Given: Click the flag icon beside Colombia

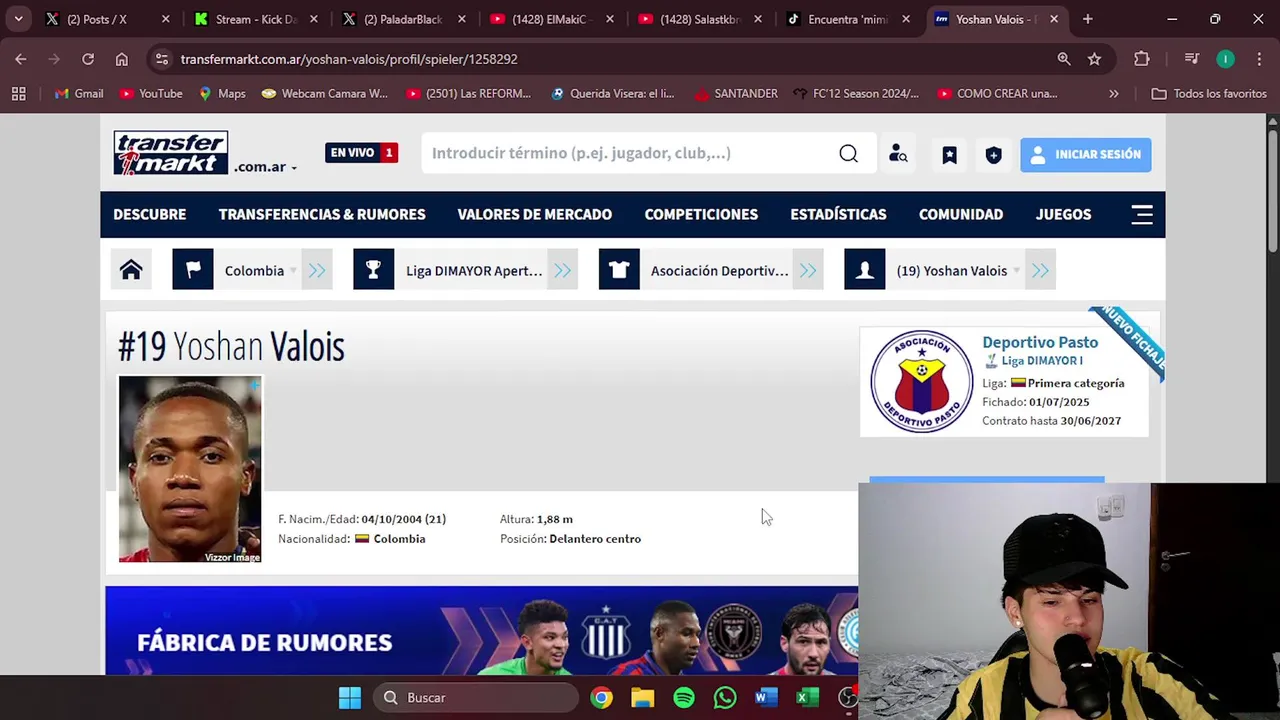Looking at the screenshot, I should [193, 270].
